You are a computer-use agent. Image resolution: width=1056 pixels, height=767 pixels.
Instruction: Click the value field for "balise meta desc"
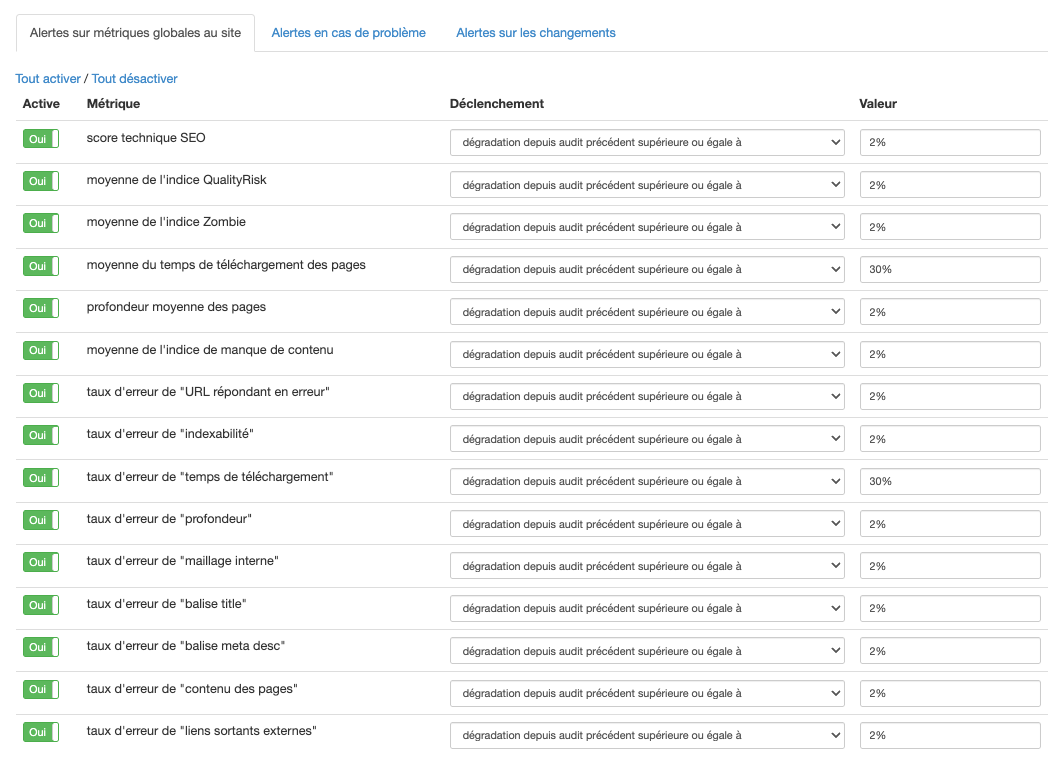tap(949, 650)
